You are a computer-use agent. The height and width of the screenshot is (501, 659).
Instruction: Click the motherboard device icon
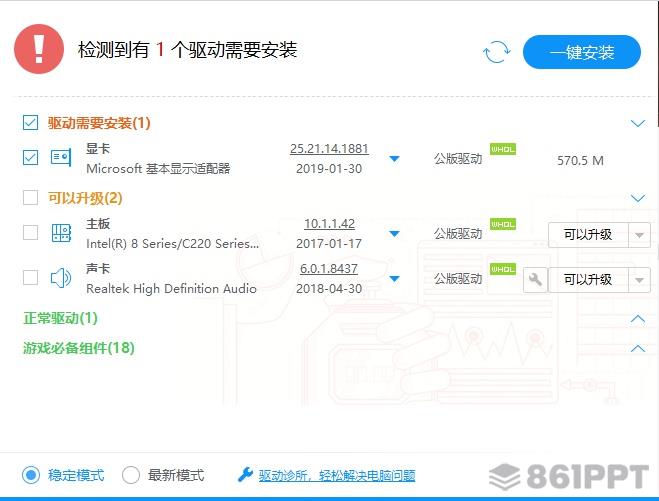click(x=61, y=232)
